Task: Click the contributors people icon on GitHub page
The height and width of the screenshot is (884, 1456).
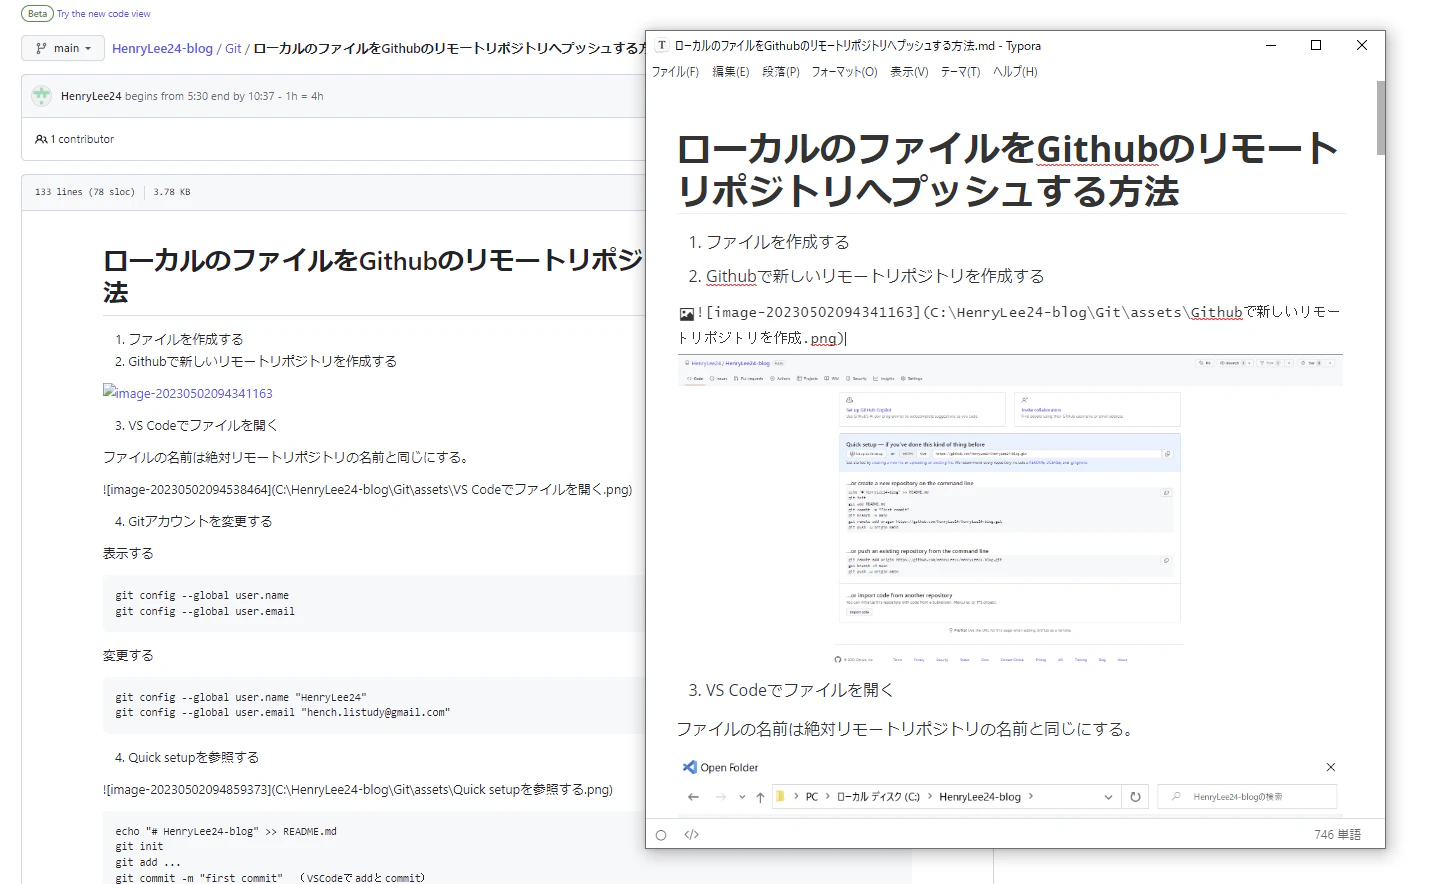Action: click(x=41, y=139)
